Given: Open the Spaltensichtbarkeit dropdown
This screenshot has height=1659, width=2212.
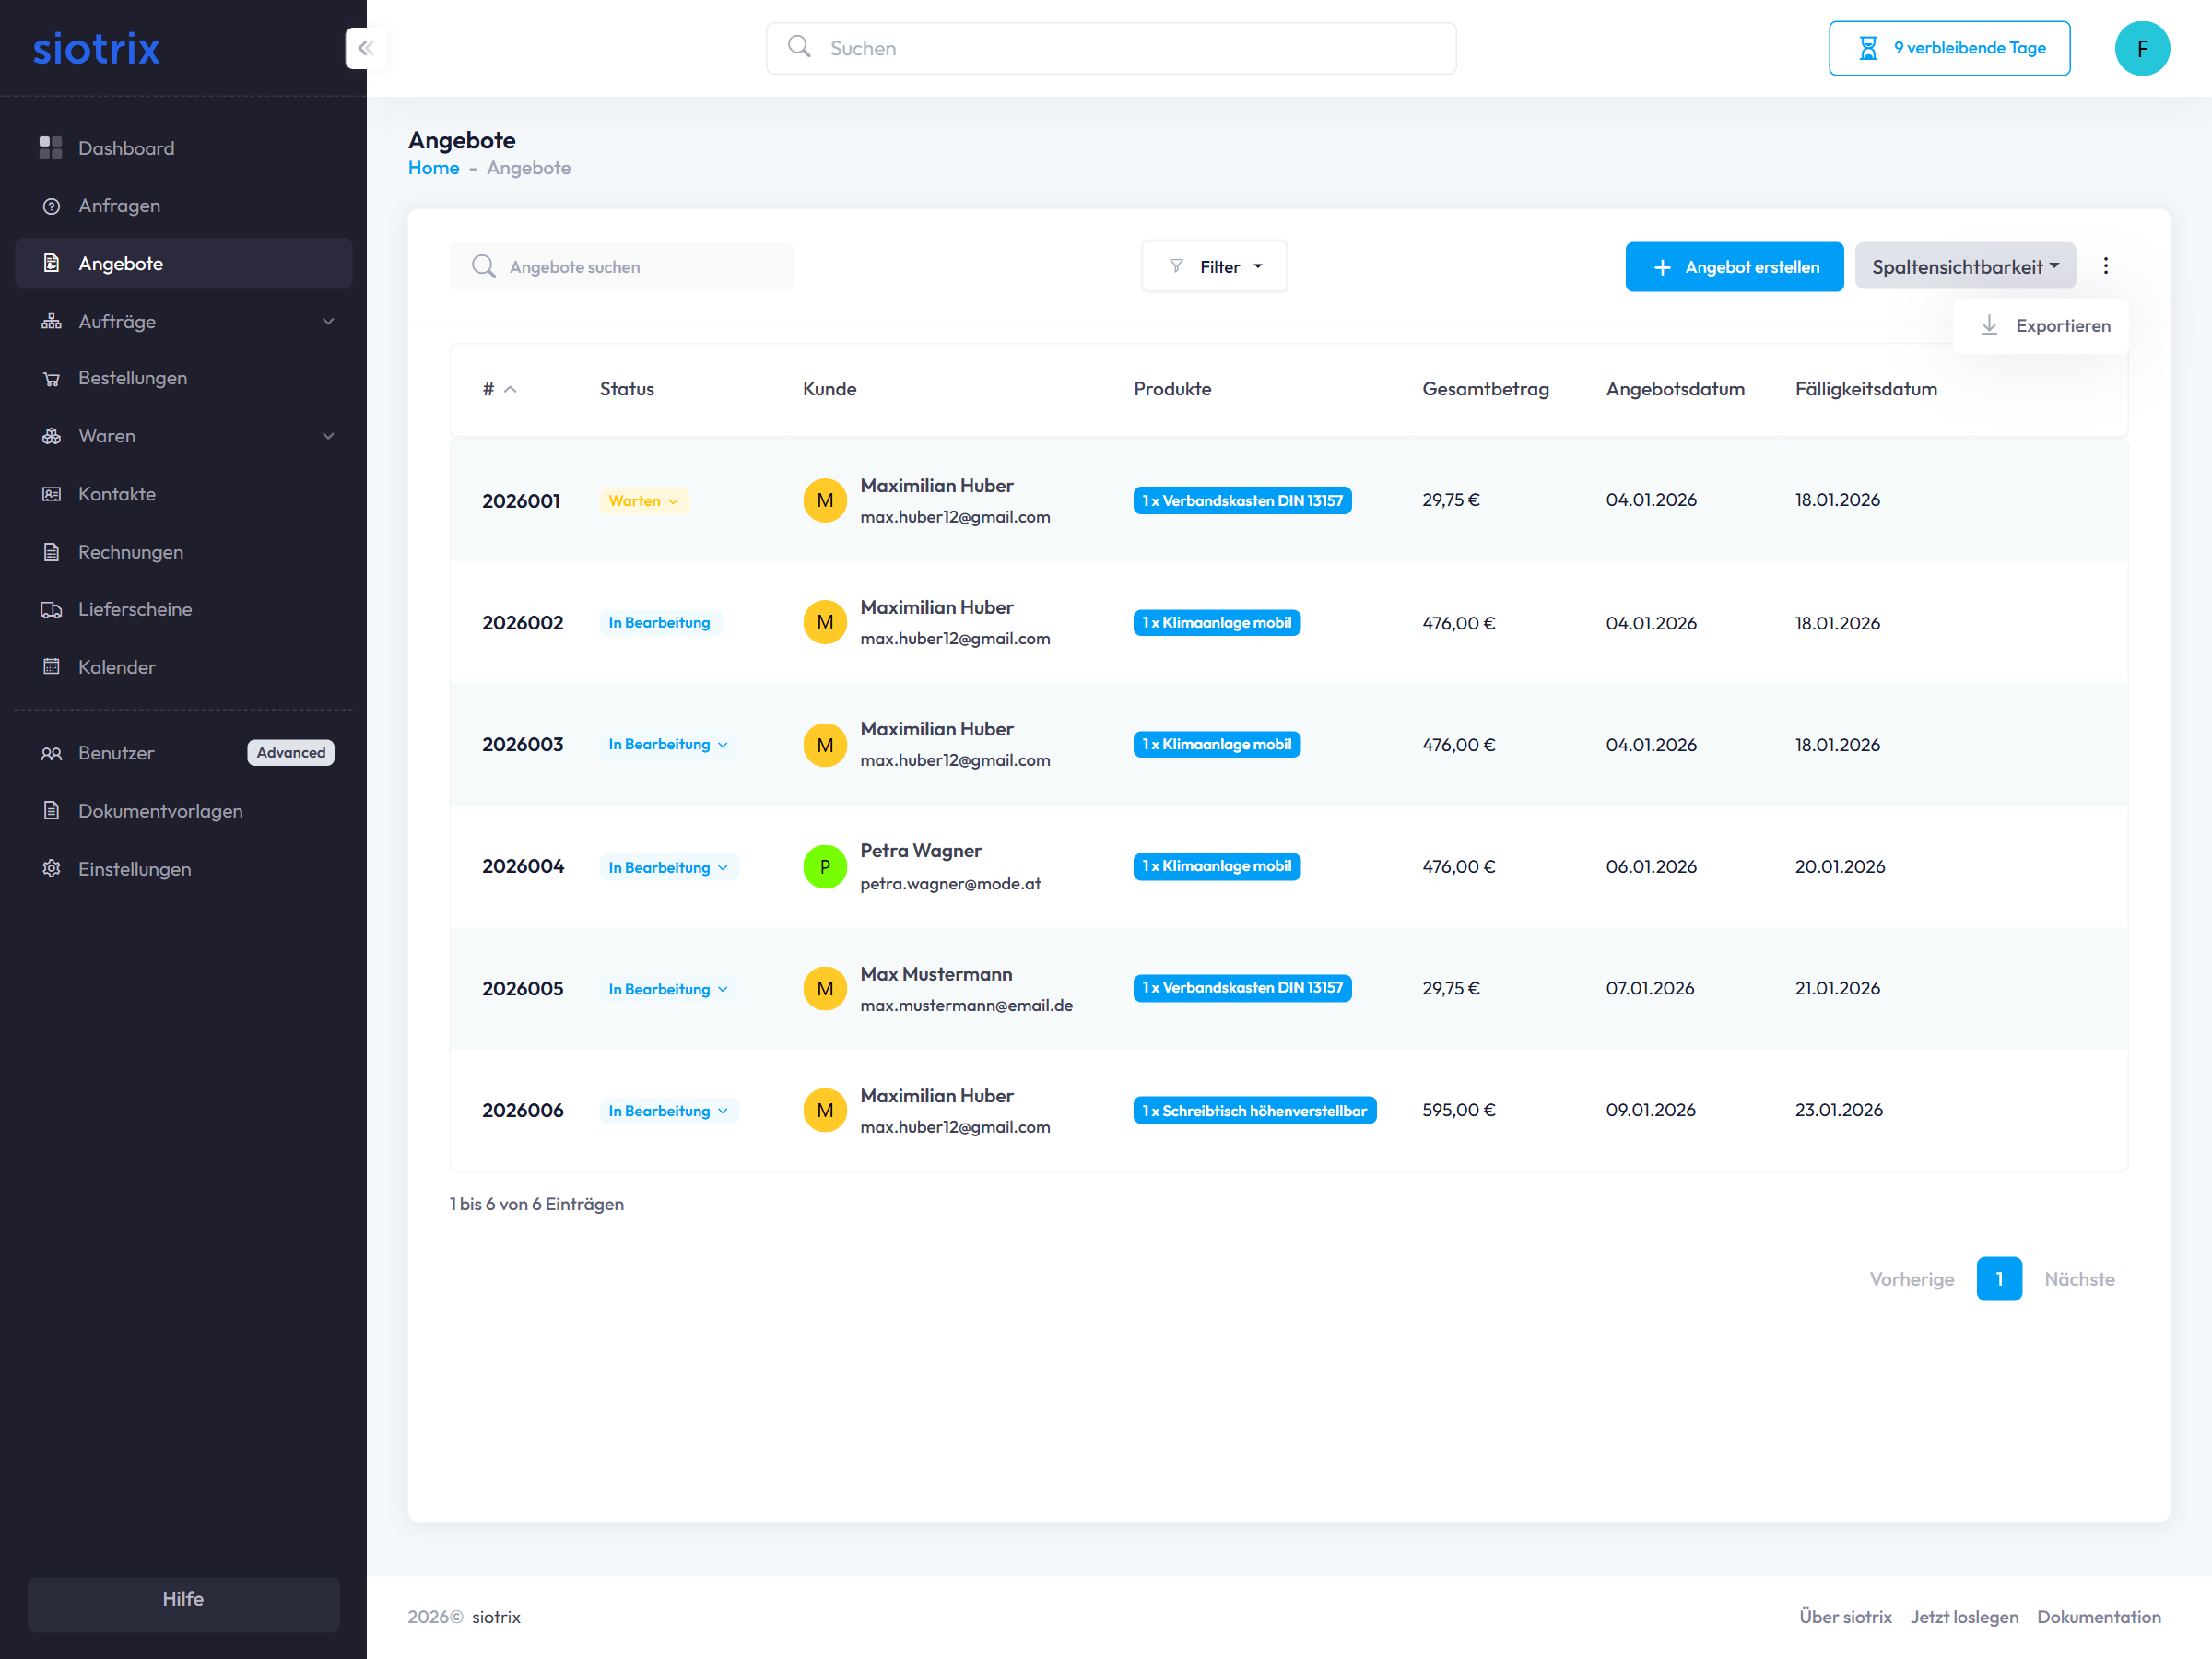Looking at the screenshot, I should coord(1964,267).
